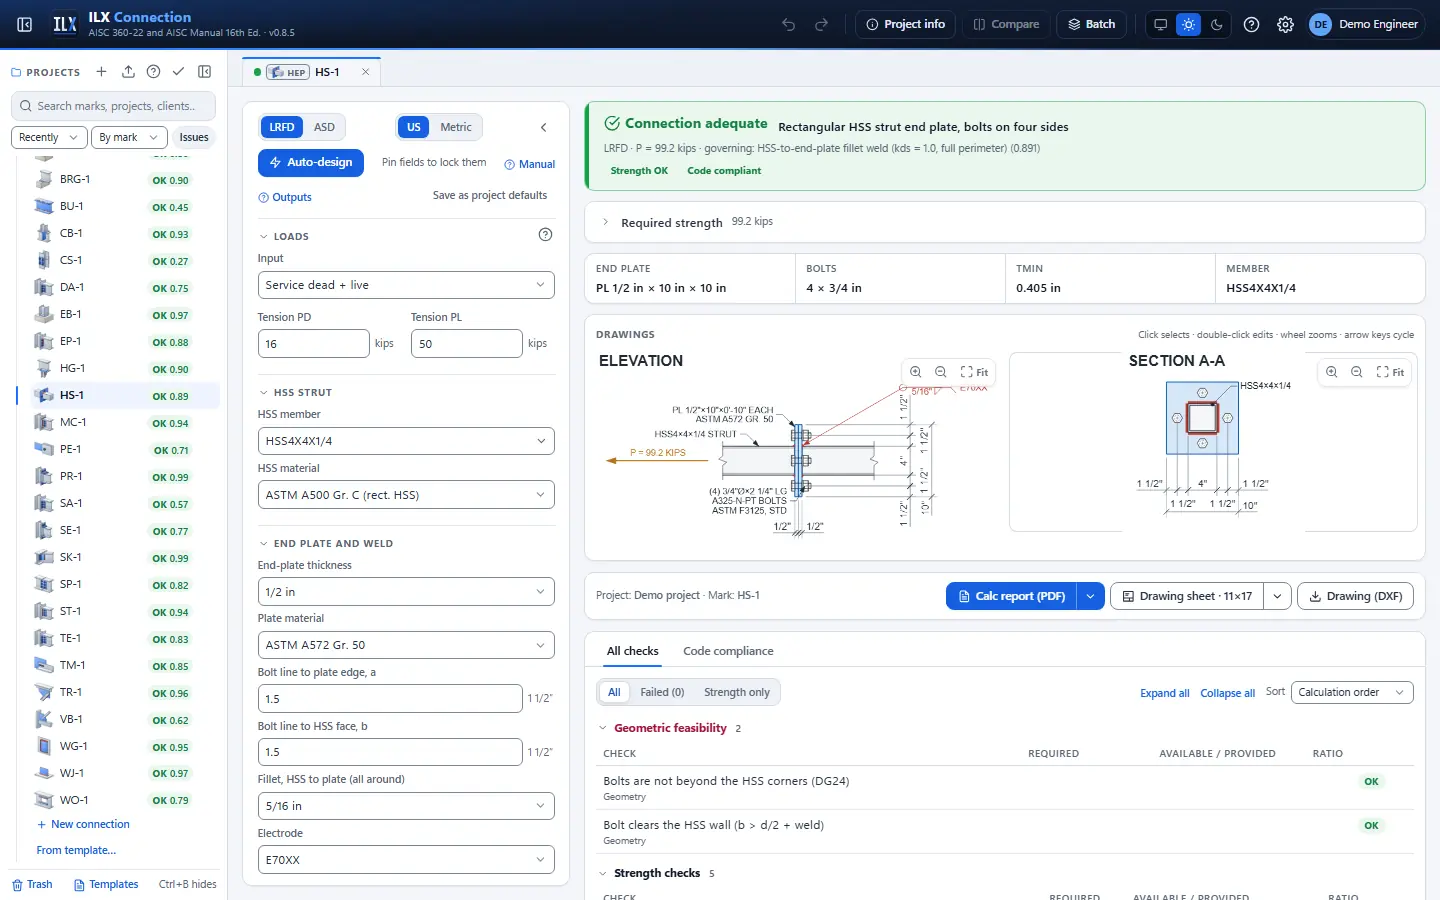Select LRFD design method
This screenshot has width=1440, height=900.
coord(282,127)
